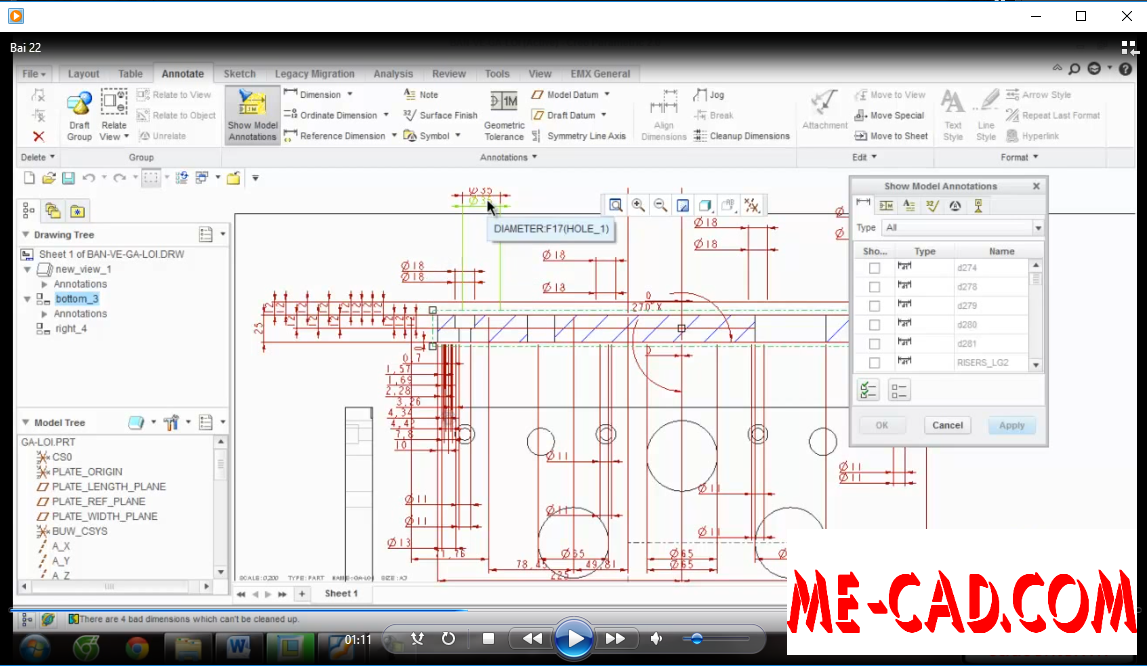Expand Annotations under bottom_3 in Drawing Tree
Viewport: 1147px width, 666px height.
(42, 313)
